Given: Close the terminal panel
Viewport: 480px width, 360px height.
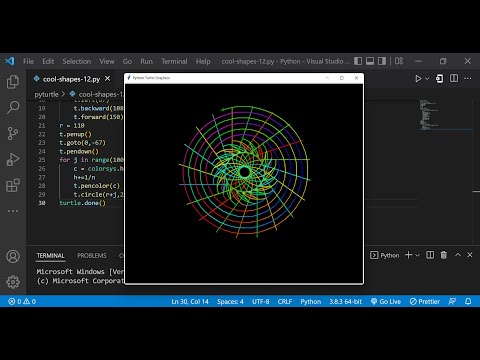Looking at the screenshot, I should click(470, 255).
